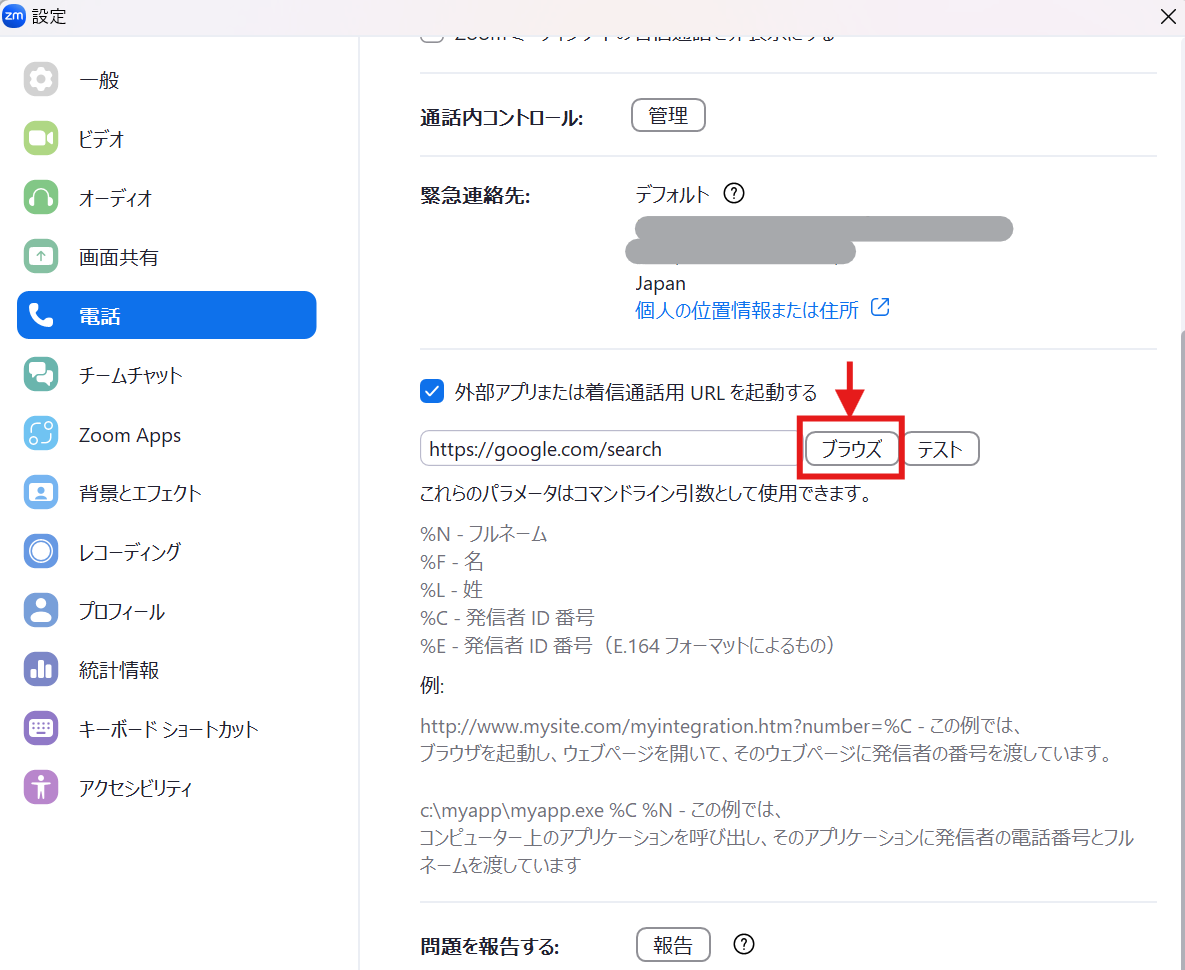Click the %L - 姓 parameter text
This screenshot has width=1185, height=970.
pyautogui.click(x=452, y=589)
